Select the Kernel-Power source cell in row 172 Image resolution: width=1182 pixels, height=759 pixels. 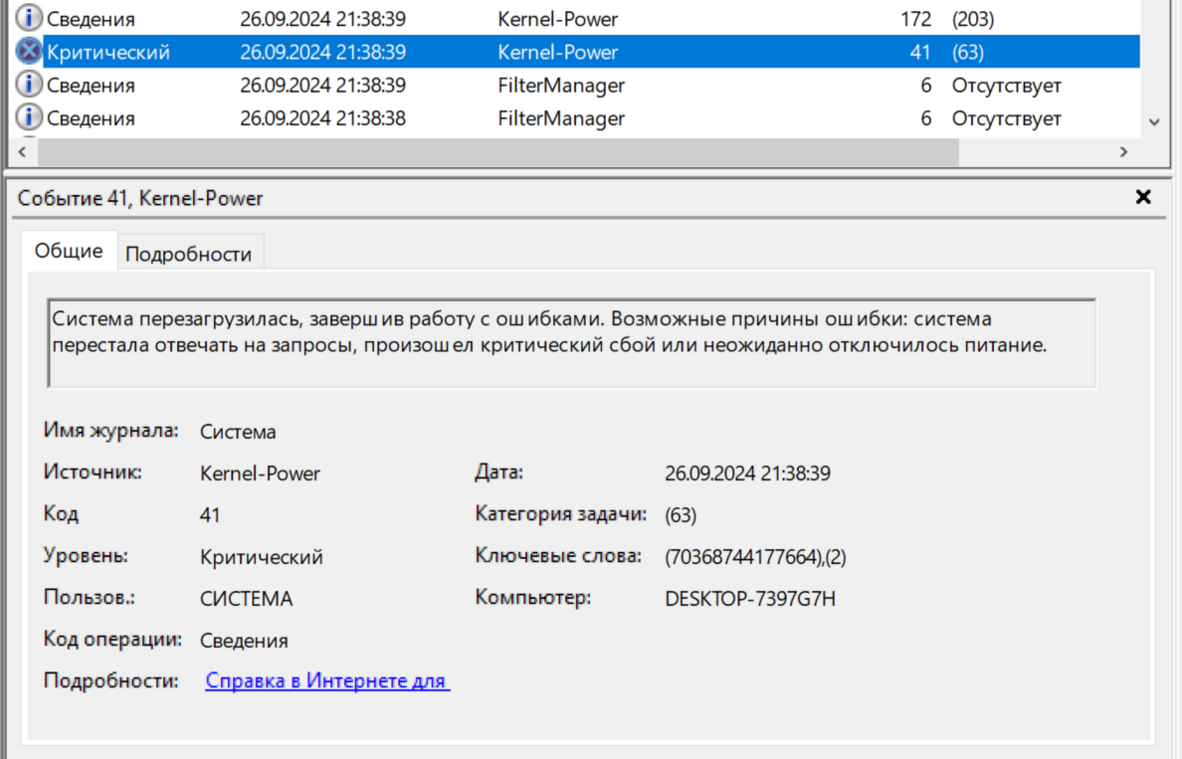[x=557, y=18]
